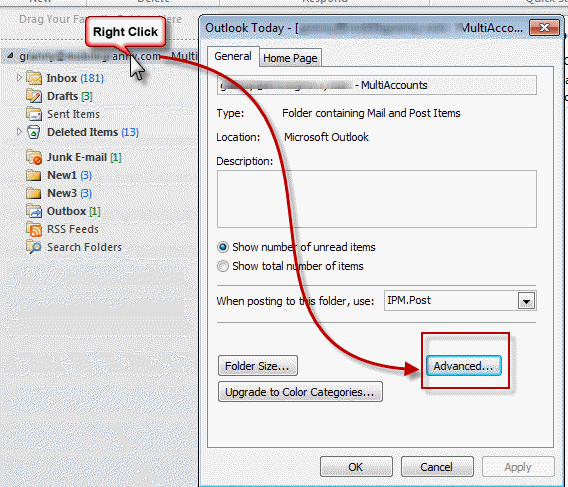Screen dimensions: 568x487
Task: Click the Sent Items folder icon
Action: tap(34, 114)
